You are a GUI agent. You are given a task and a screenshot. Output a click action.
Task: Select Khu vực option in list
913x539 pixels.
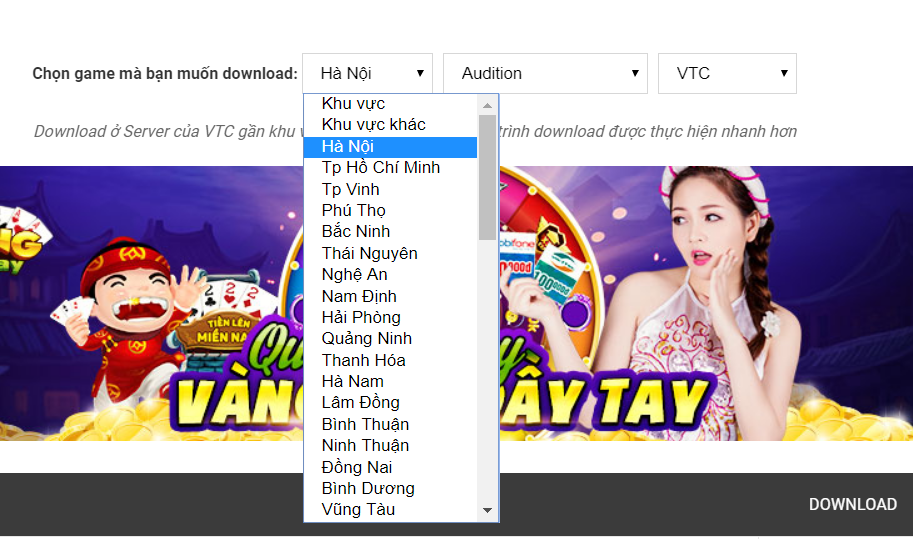click(x=390, y=104)
